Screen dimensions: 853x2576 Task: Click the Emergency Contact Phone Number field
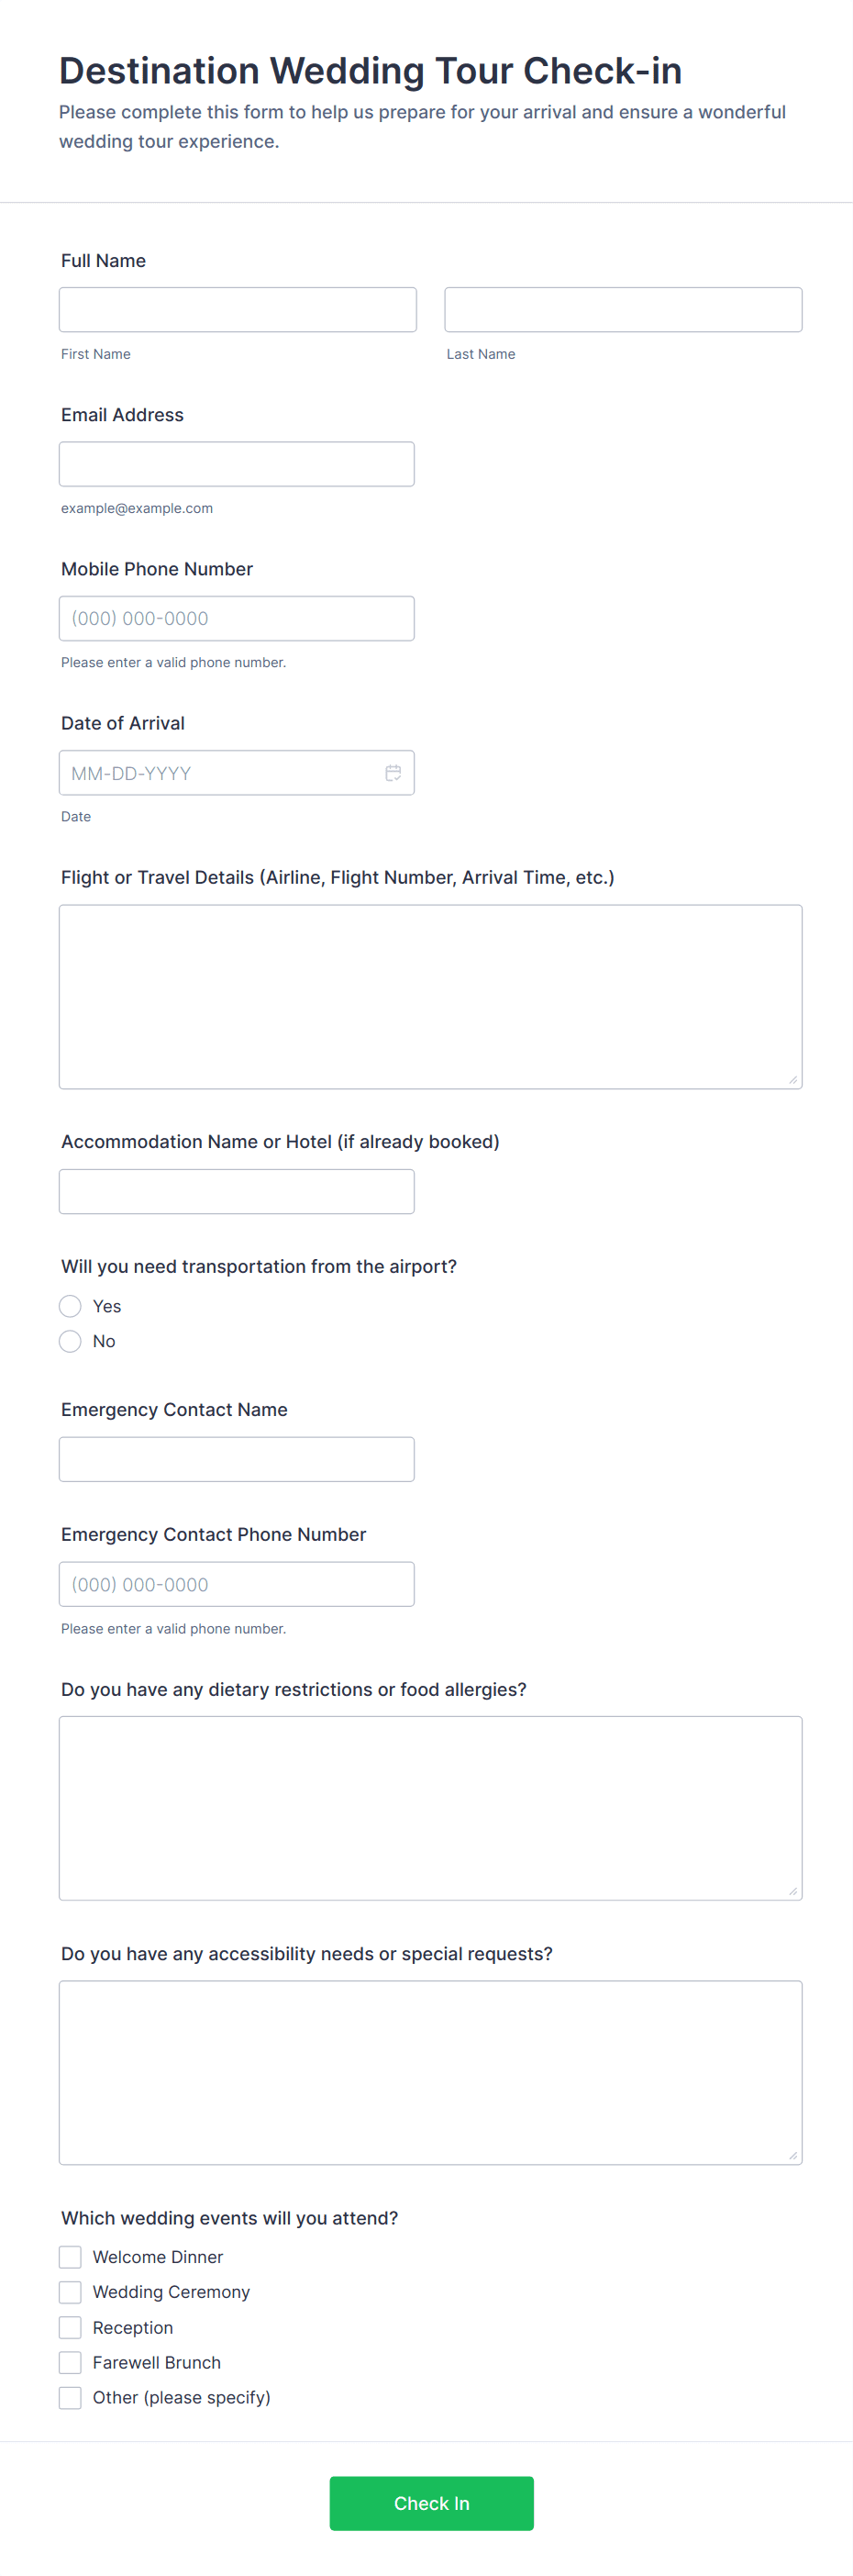pos(237,1584)
